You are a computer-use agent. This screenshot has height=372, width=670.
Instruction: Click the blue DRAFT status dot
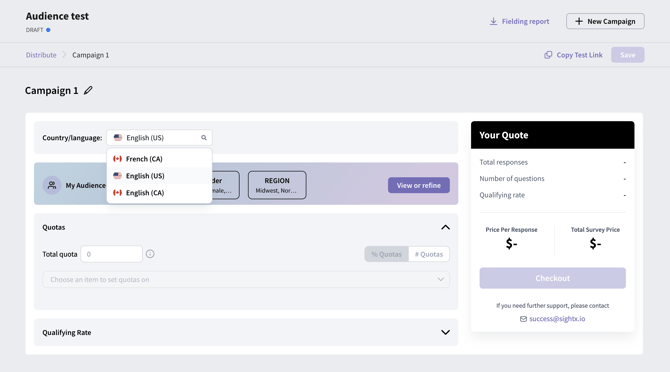click(x=48, y=30)
